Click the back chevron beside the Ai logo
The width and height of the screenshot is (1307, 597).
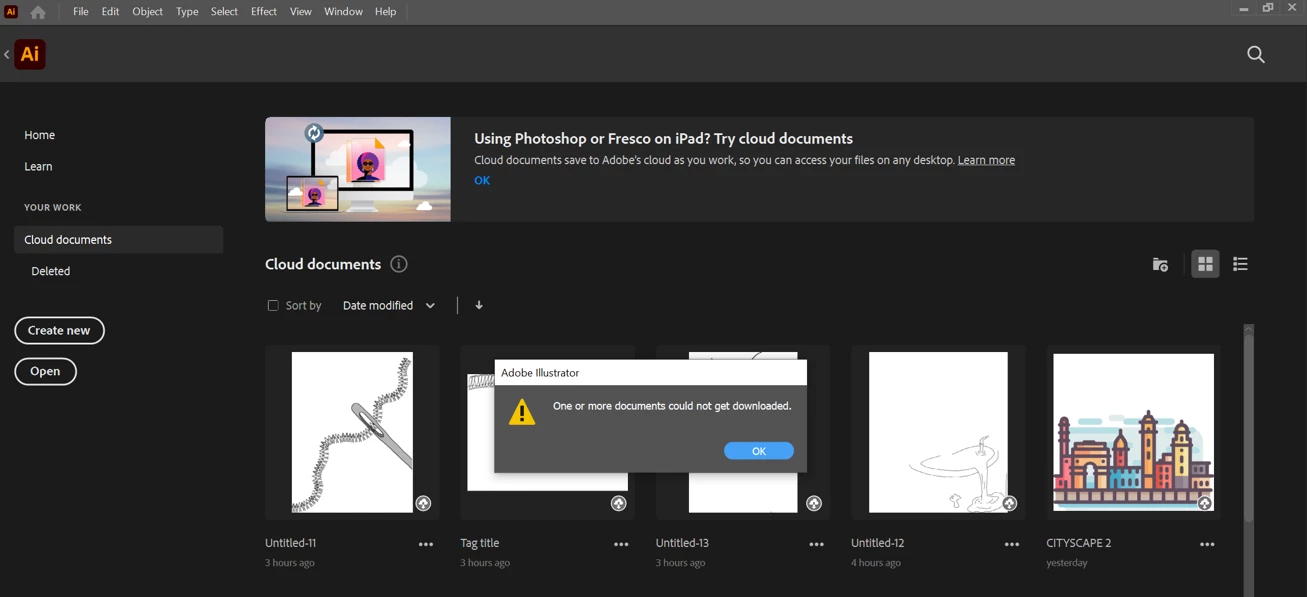click(7, 55)
